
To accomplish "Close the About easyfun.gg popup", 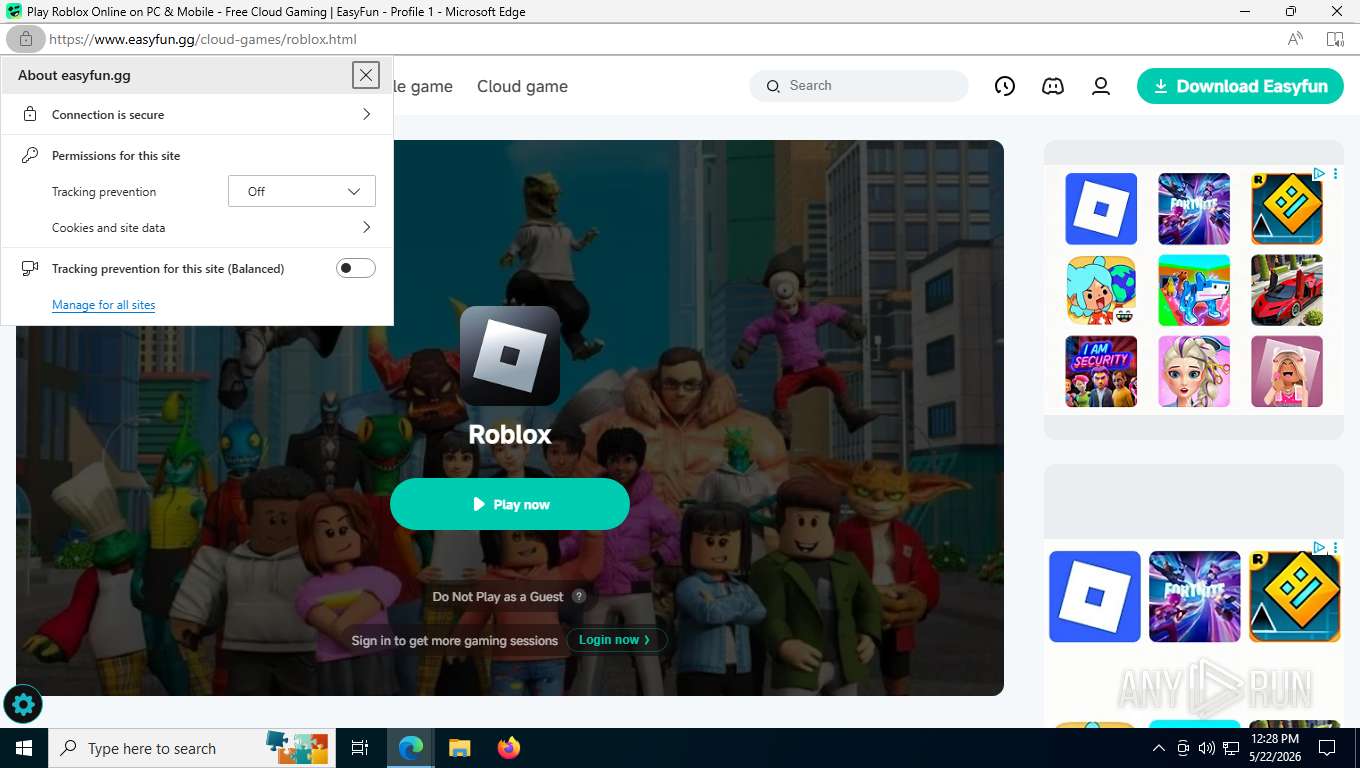I will pyautogui.click(x=366, y=75).
